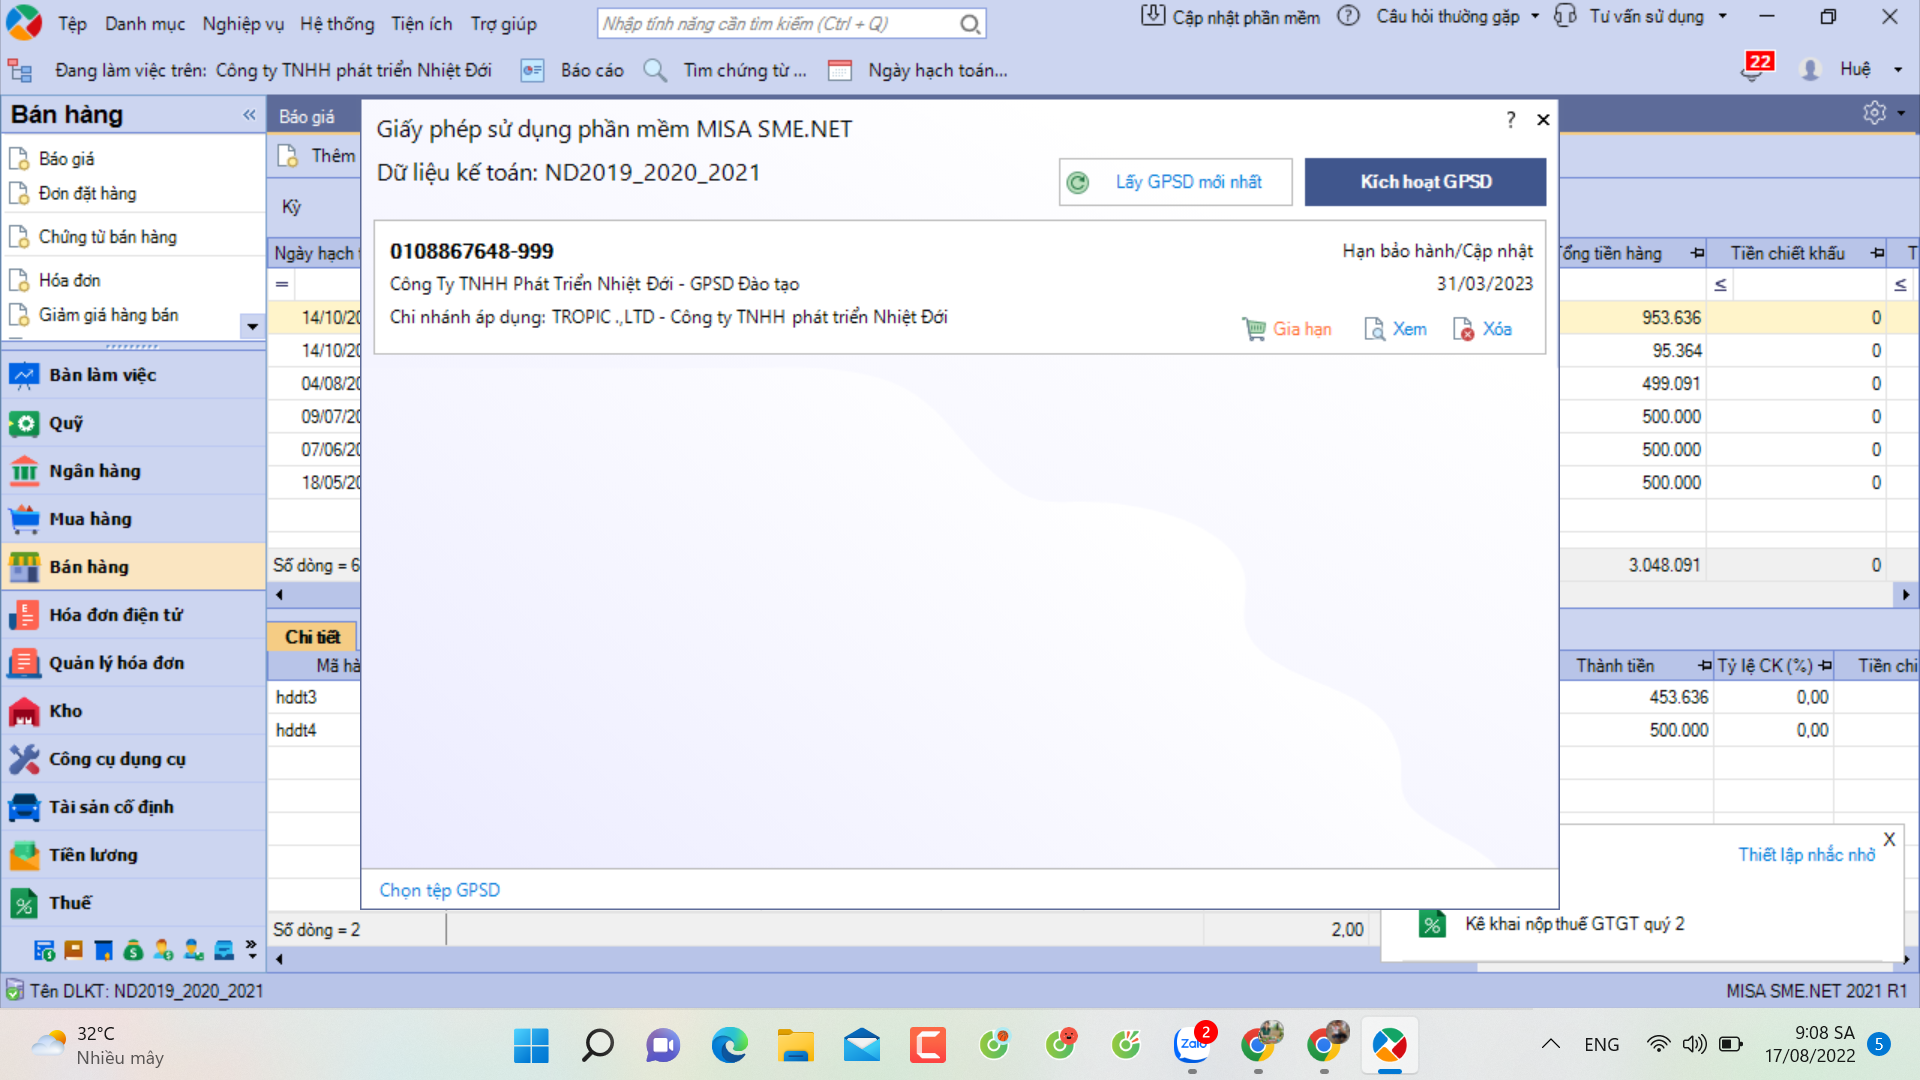Screen dimensions: 1920x1080
Task: Open Hóa đơn điện tử module icon
Action: click(x=24, y=615)
